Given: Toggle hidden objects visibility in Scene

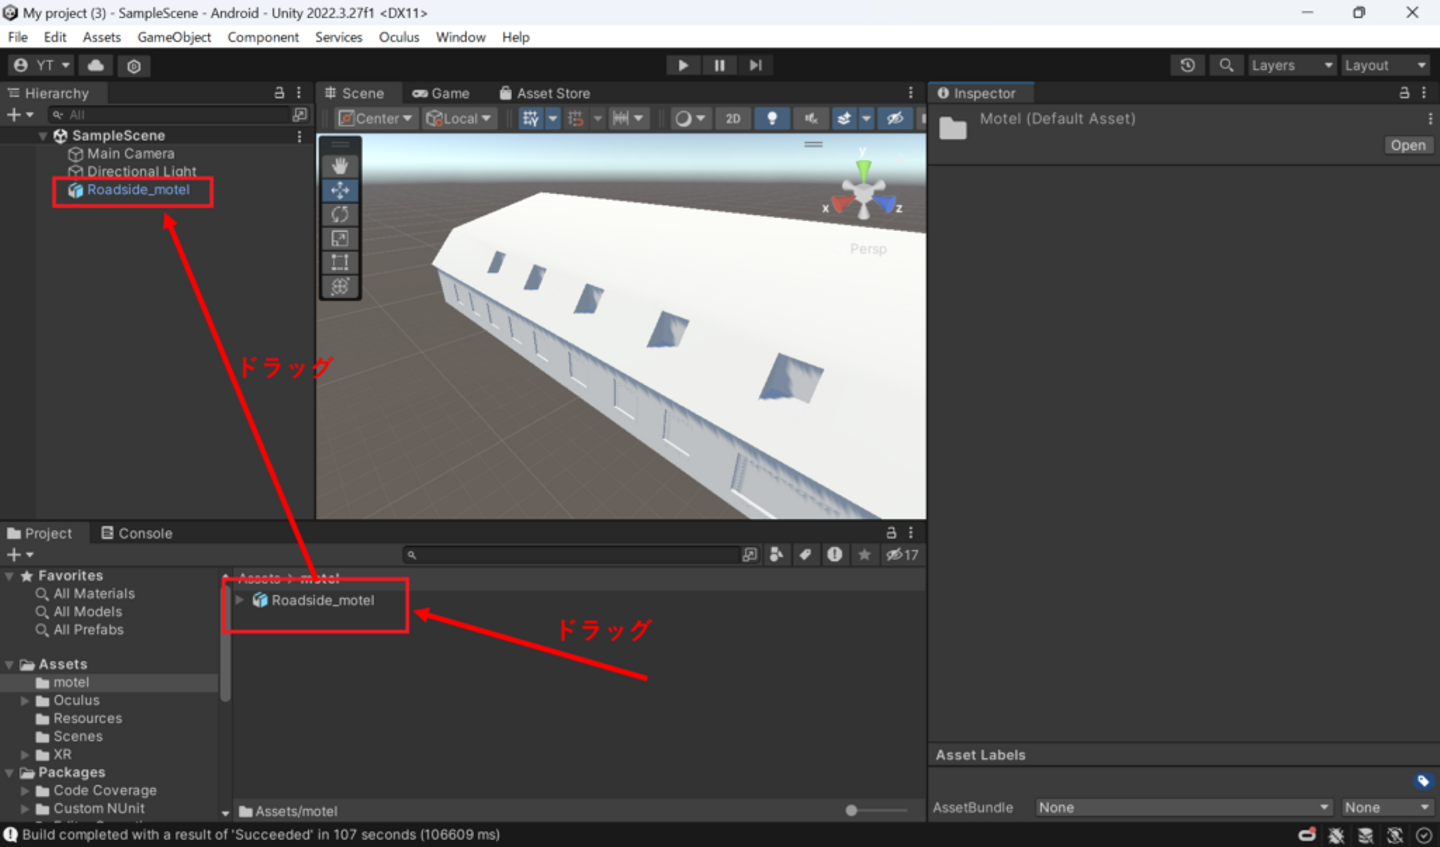Looking at the screenshot, I should point(895,118).
